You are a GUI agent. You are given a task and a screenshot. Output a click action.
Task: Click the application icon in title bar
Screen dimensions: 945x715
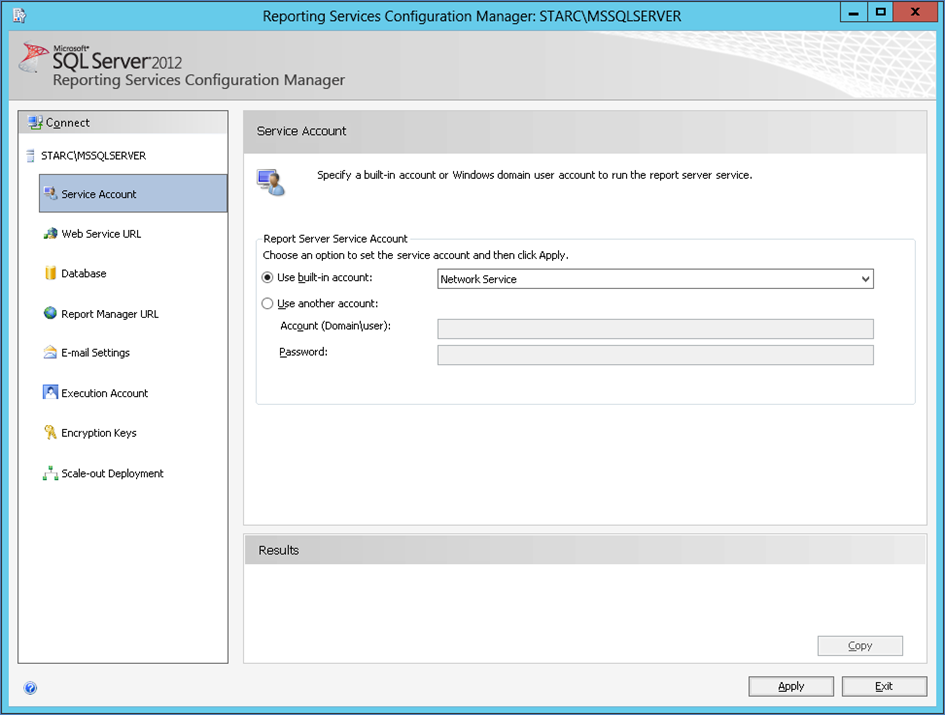pyautogui.click(x=19, y=16)
